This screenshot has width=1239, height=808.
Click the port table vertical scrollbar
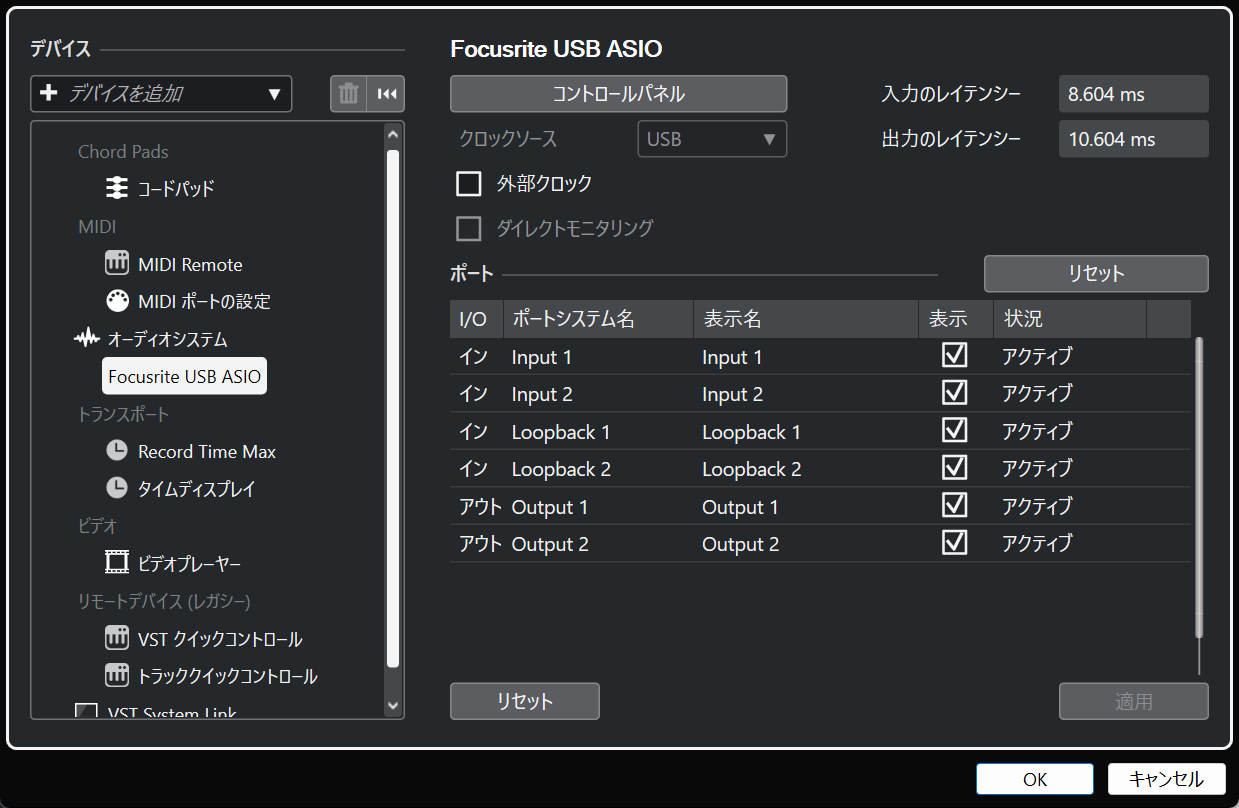(x=1199, y=488)
